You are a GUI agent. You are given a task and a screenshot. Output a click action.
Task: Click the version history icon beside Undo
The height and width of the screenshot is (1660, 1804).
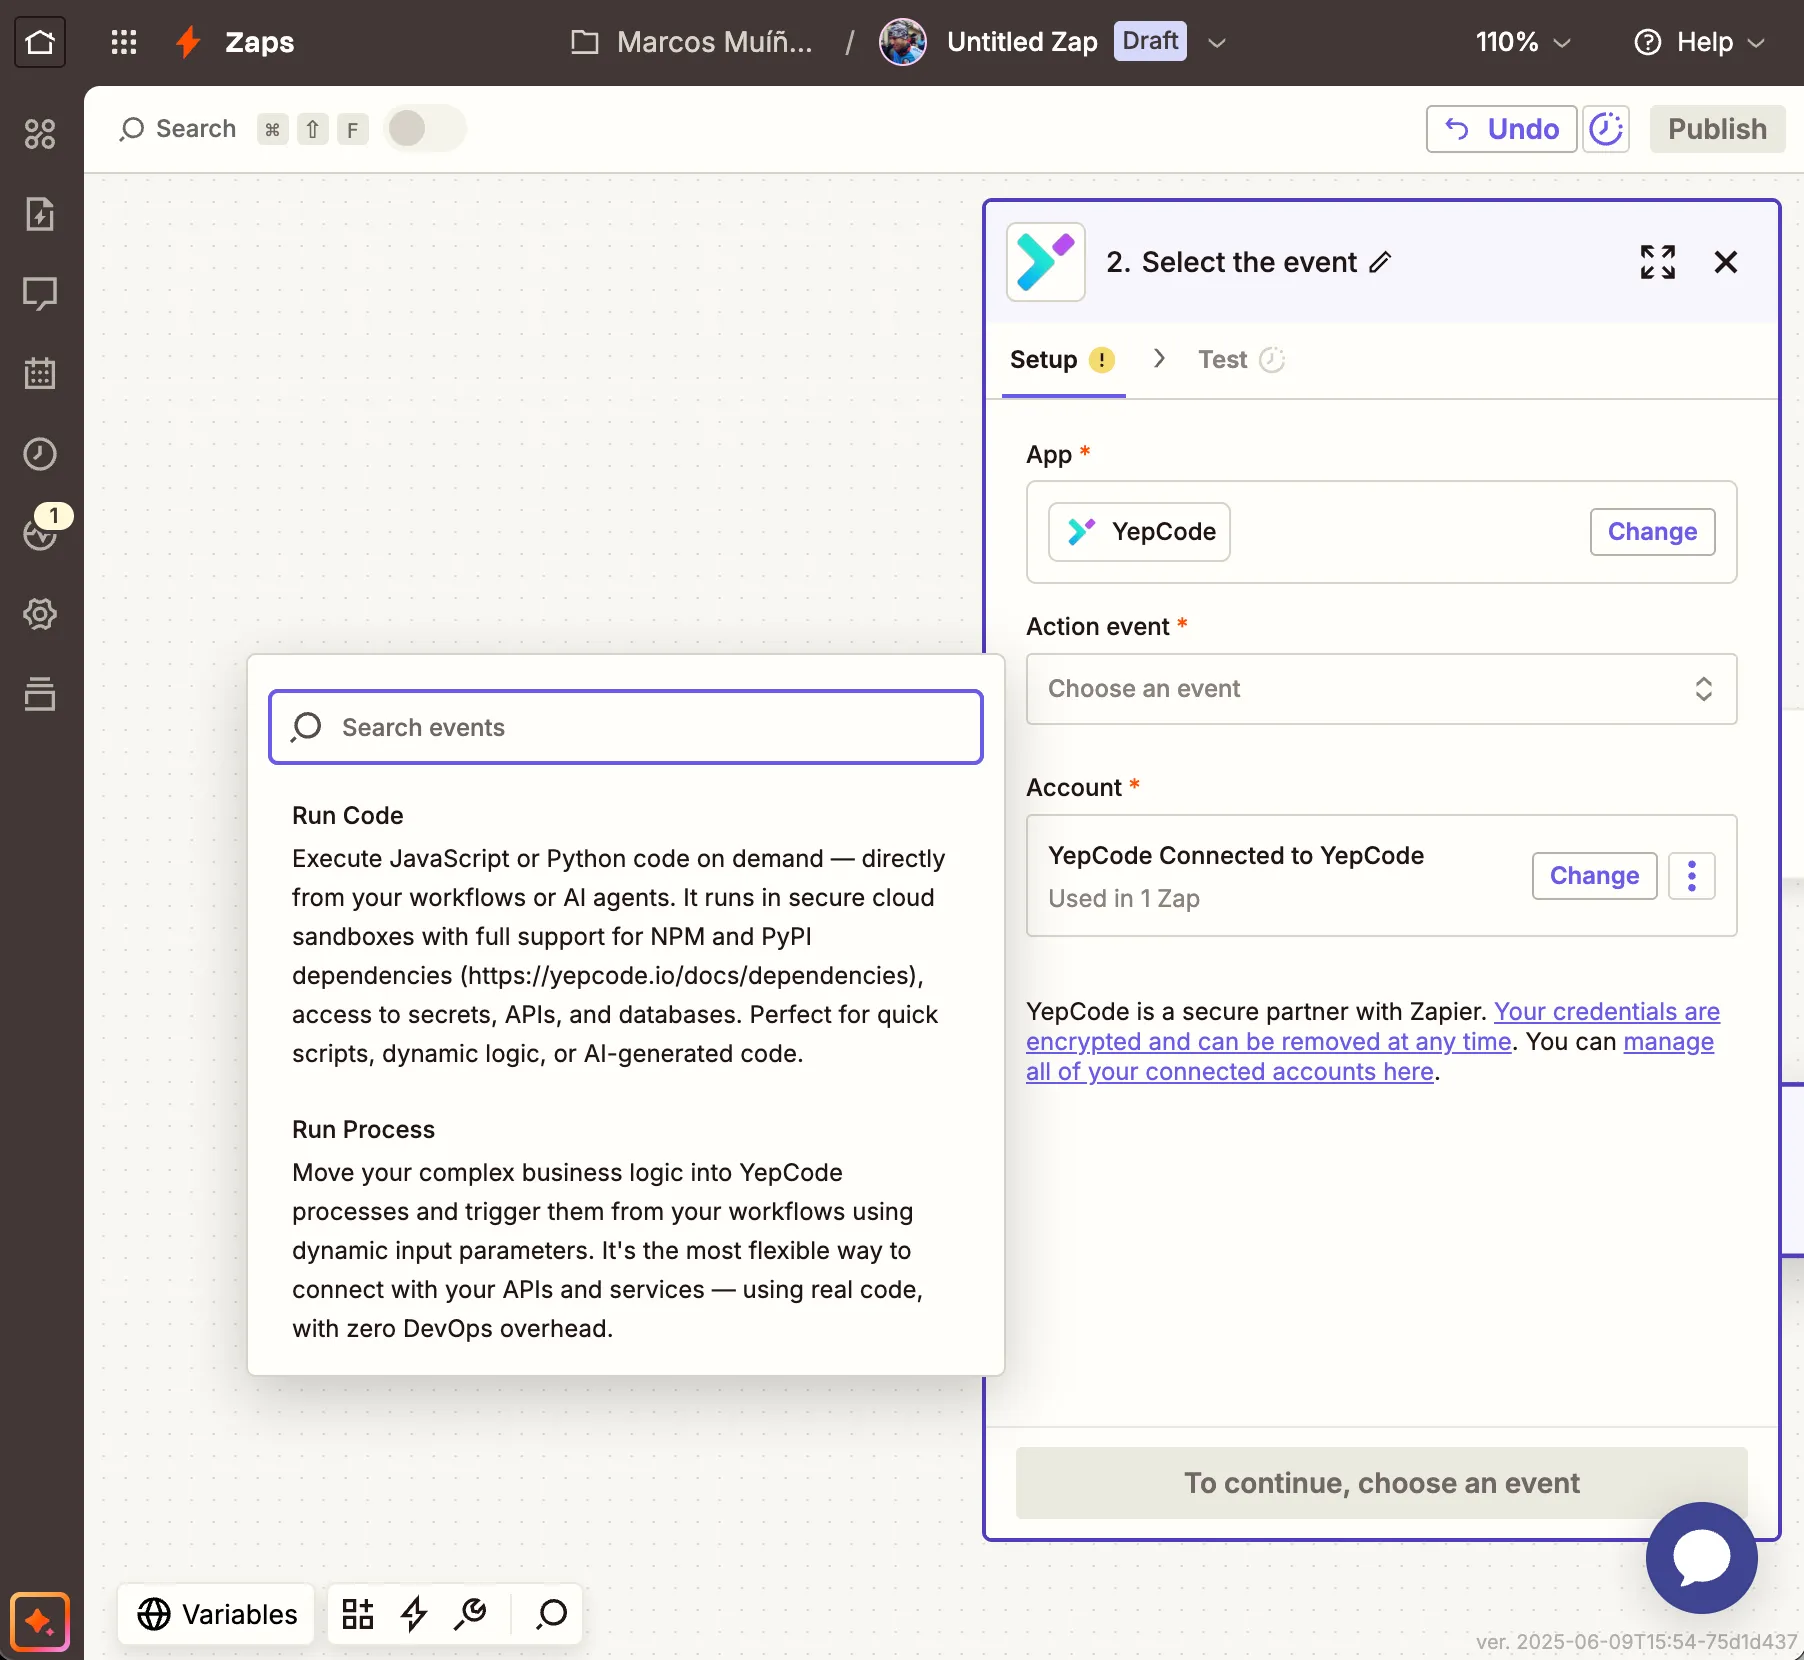coord(1606,129)
